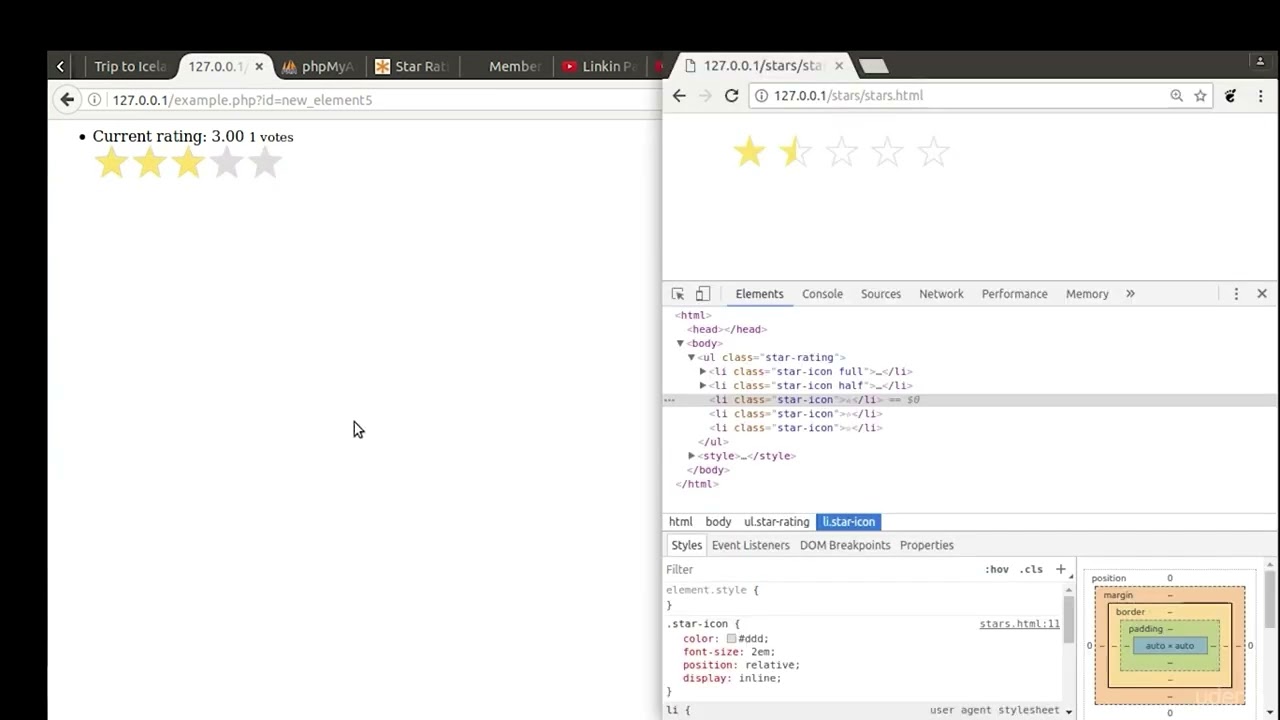This screenshot has width=1280, height=720.
Task: Expand the li star-icon half node
Action: 702,385
